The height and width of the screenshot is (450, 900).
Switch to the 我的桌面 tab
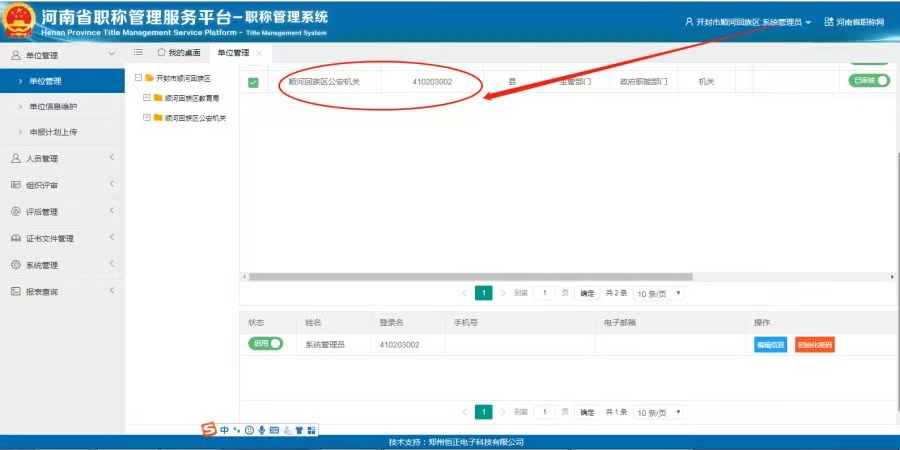179,53
